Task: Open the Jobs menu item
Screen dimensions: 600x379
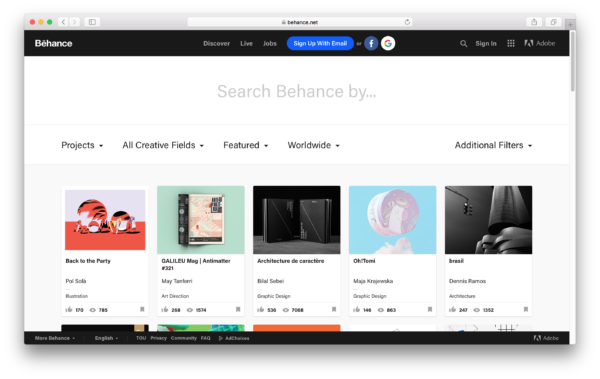Action: [270, 44]
